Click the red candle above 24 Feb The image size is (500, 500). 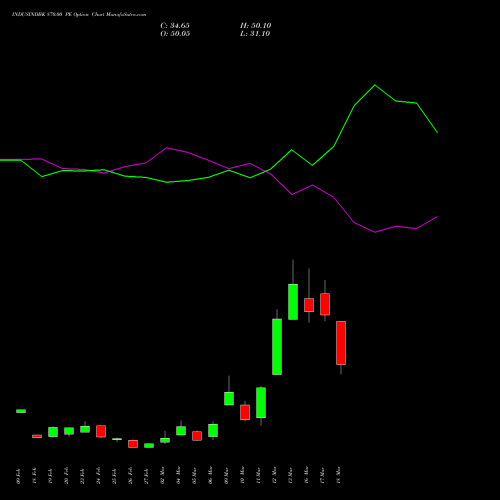pyautogui.click(x=101, y=431)
